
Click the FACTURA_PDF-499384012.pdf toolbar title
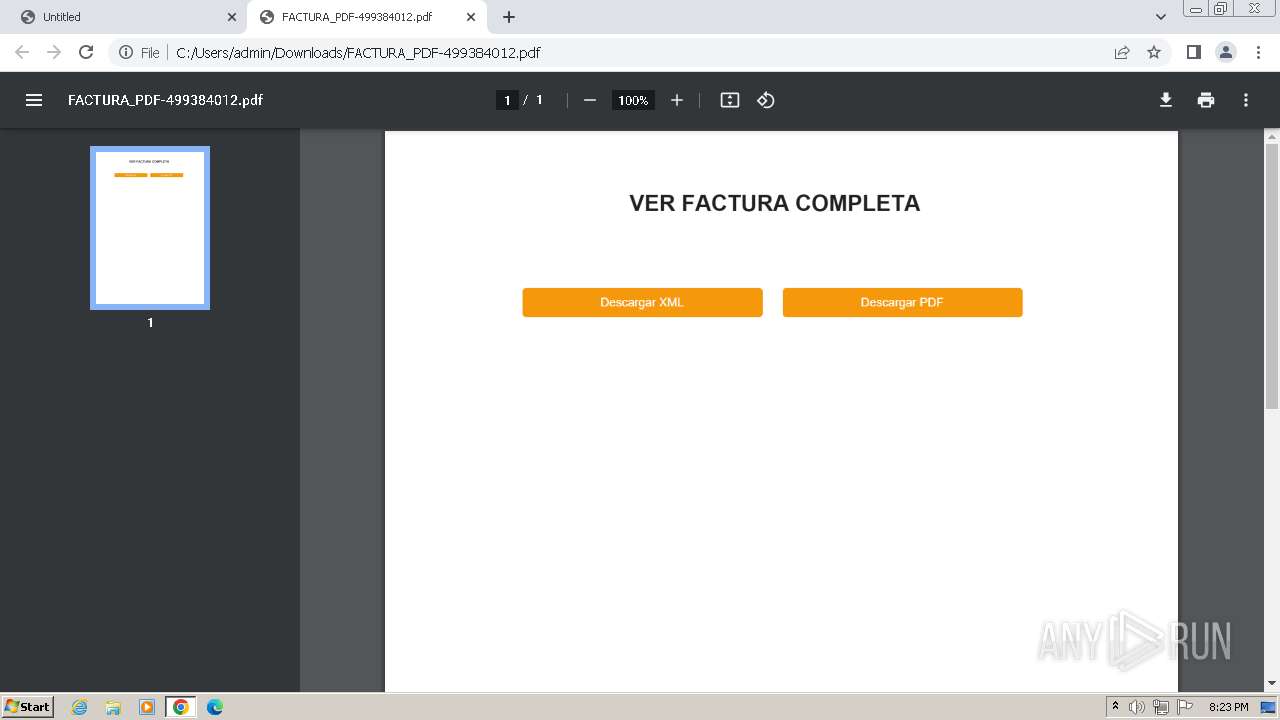165,100
